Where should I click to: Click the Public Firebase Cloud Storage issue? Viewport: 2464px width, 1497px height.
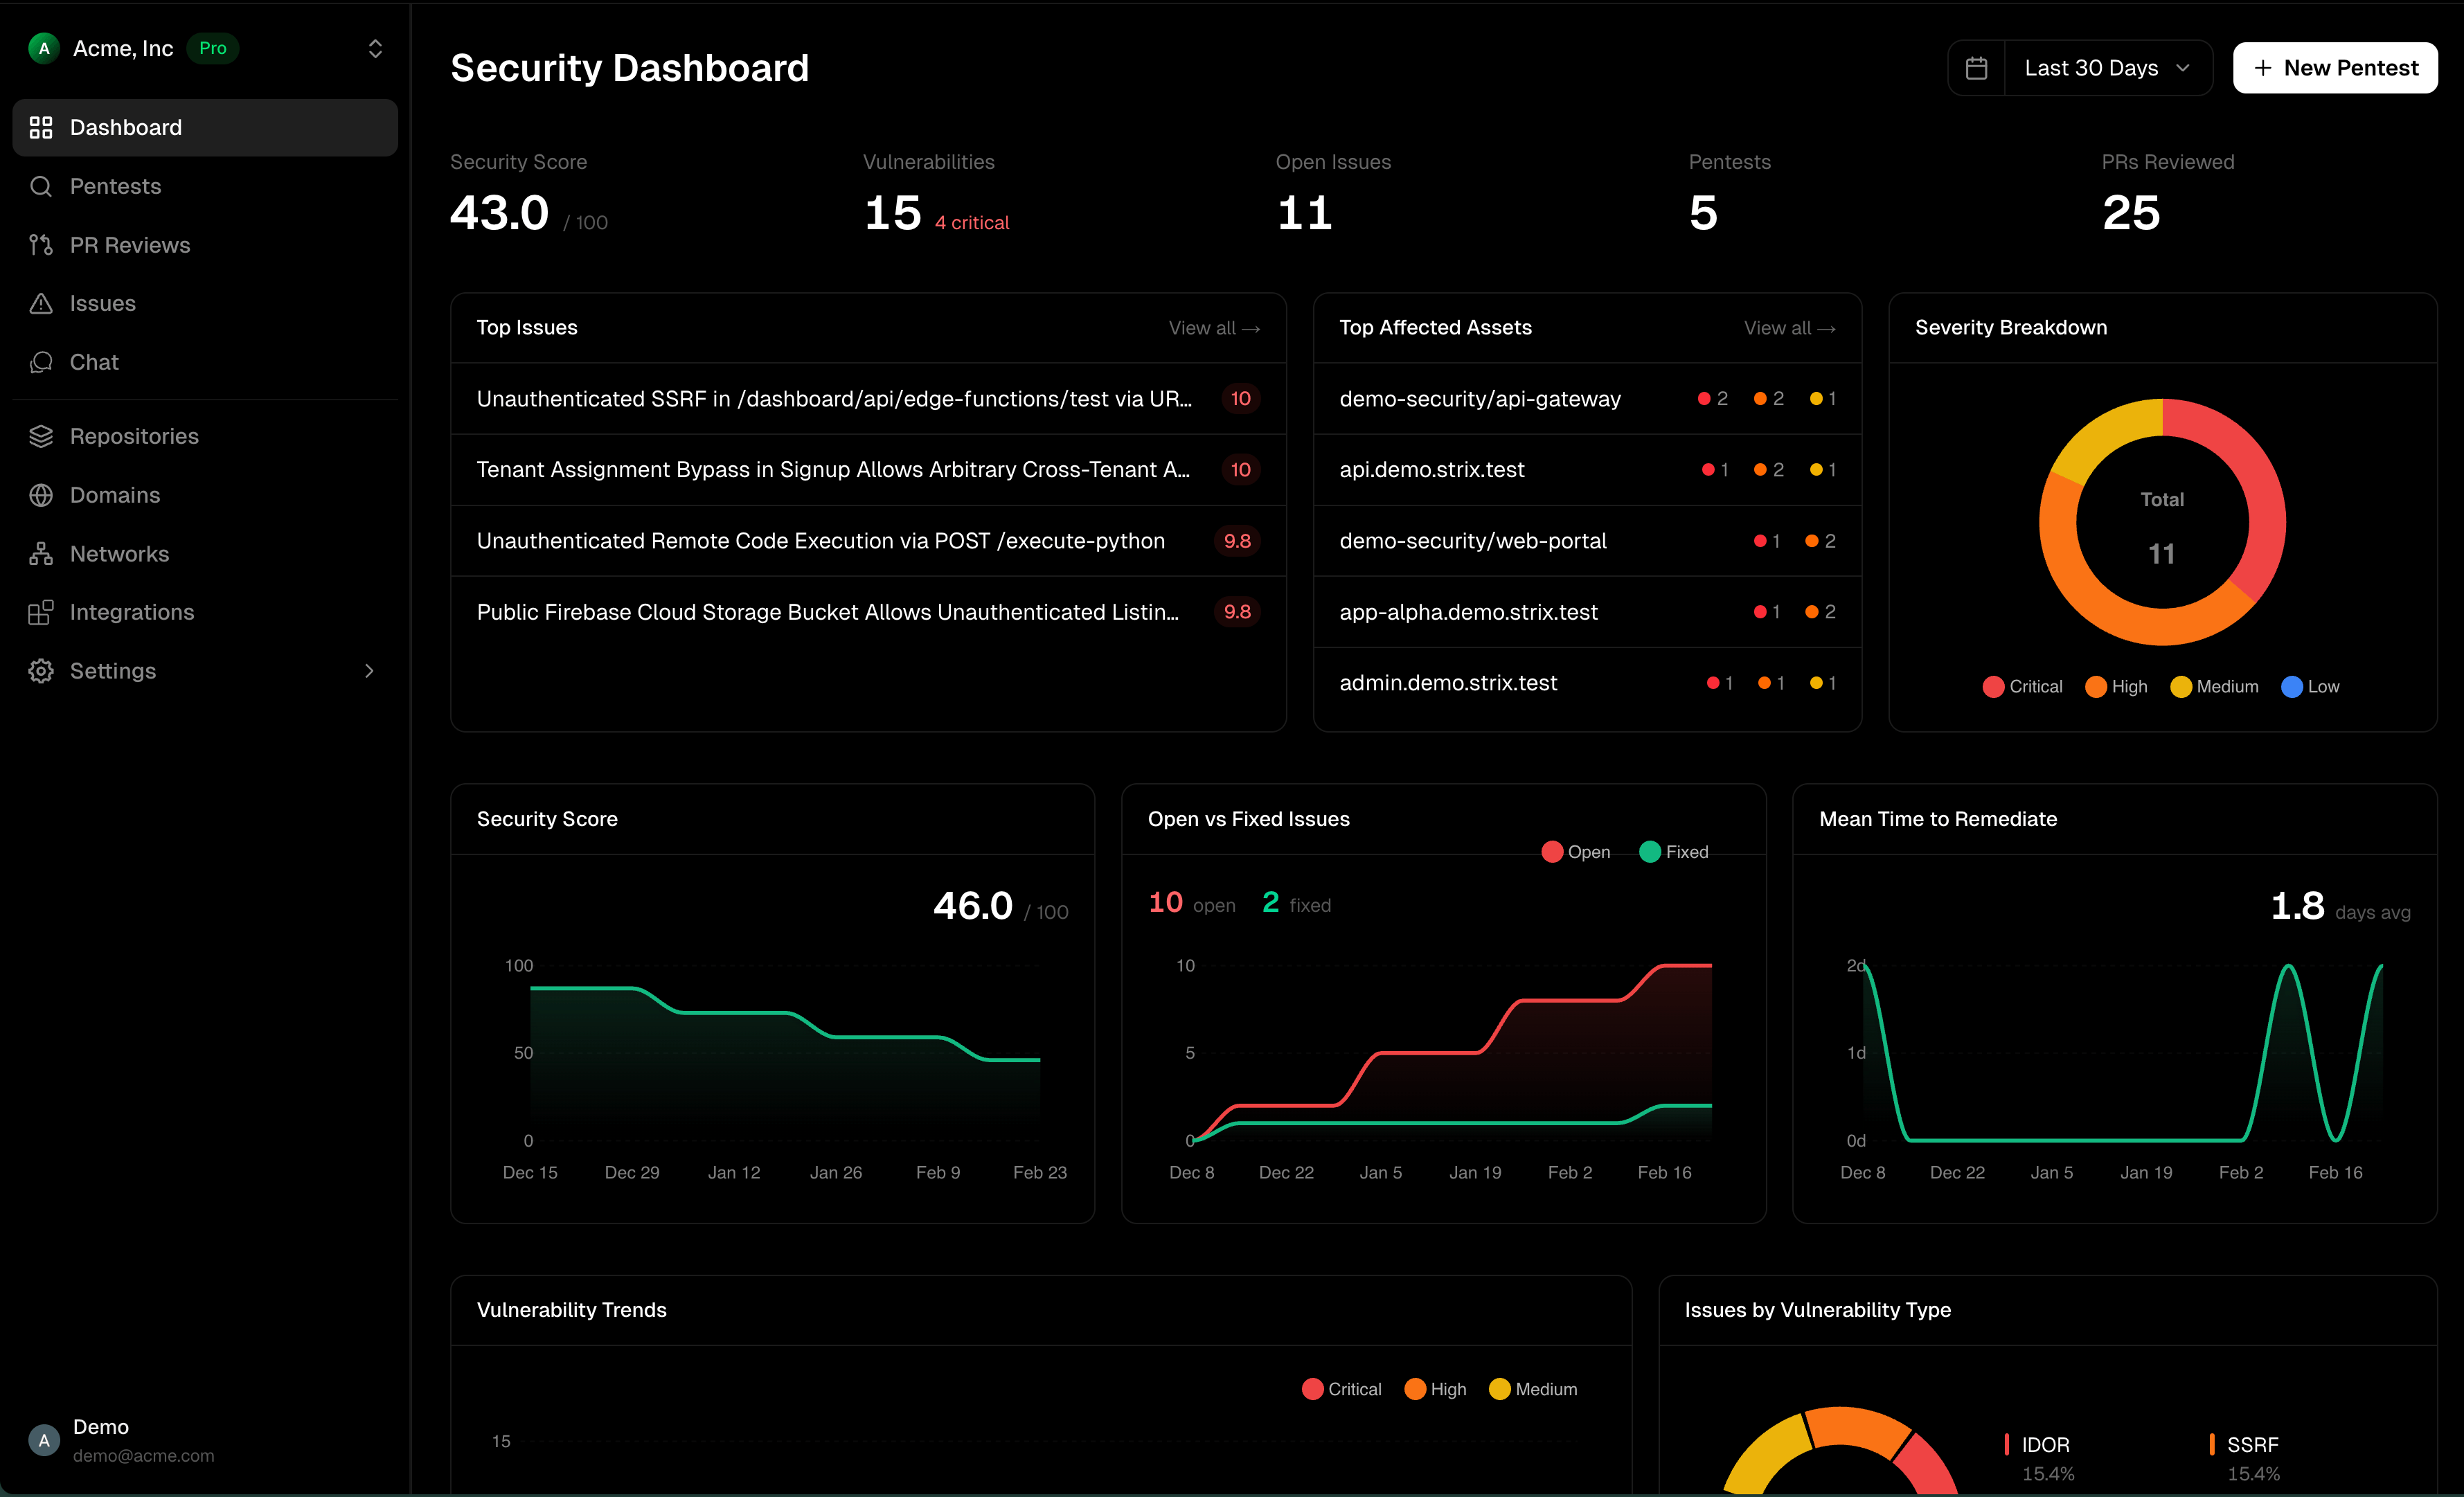point(868,612)
